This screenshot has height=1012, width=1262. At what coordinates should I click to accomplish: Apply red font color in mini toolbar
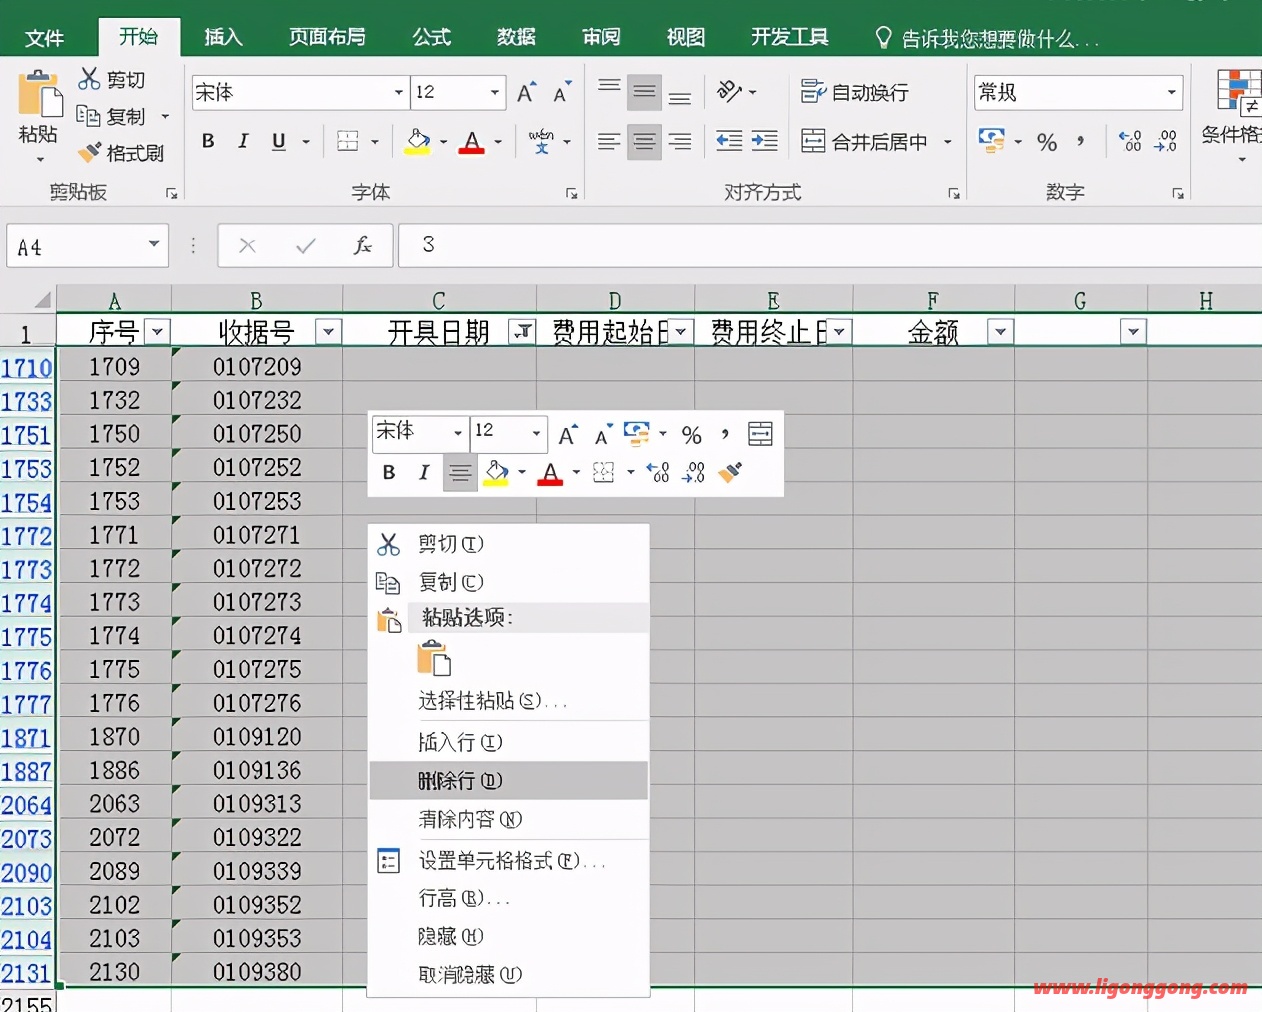(x=550, y=472)
